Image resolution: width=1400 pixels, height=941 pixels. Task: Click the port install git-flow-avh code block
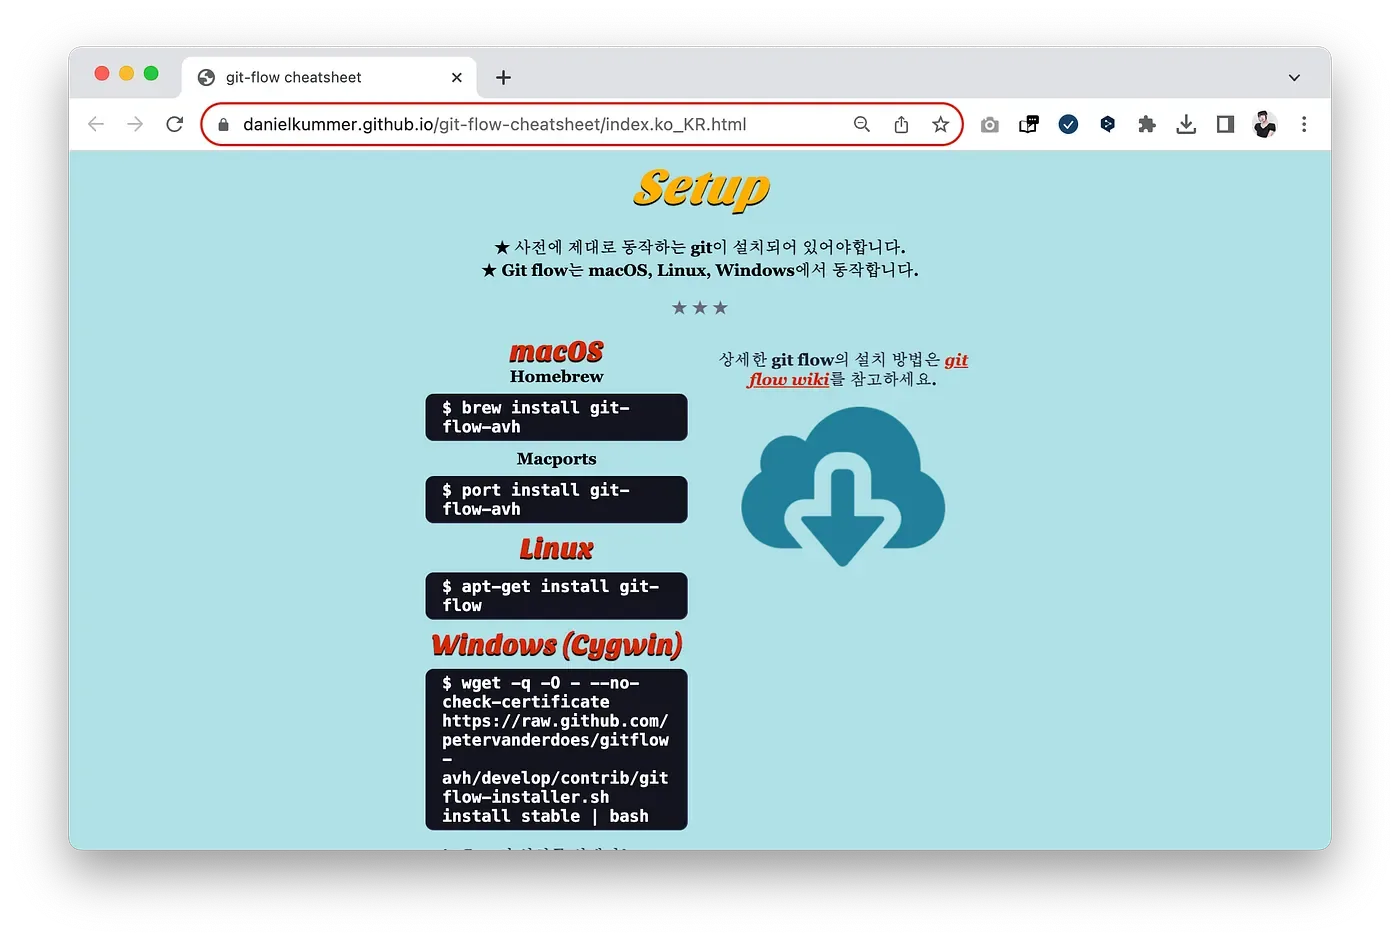click(x=556, y=499)
